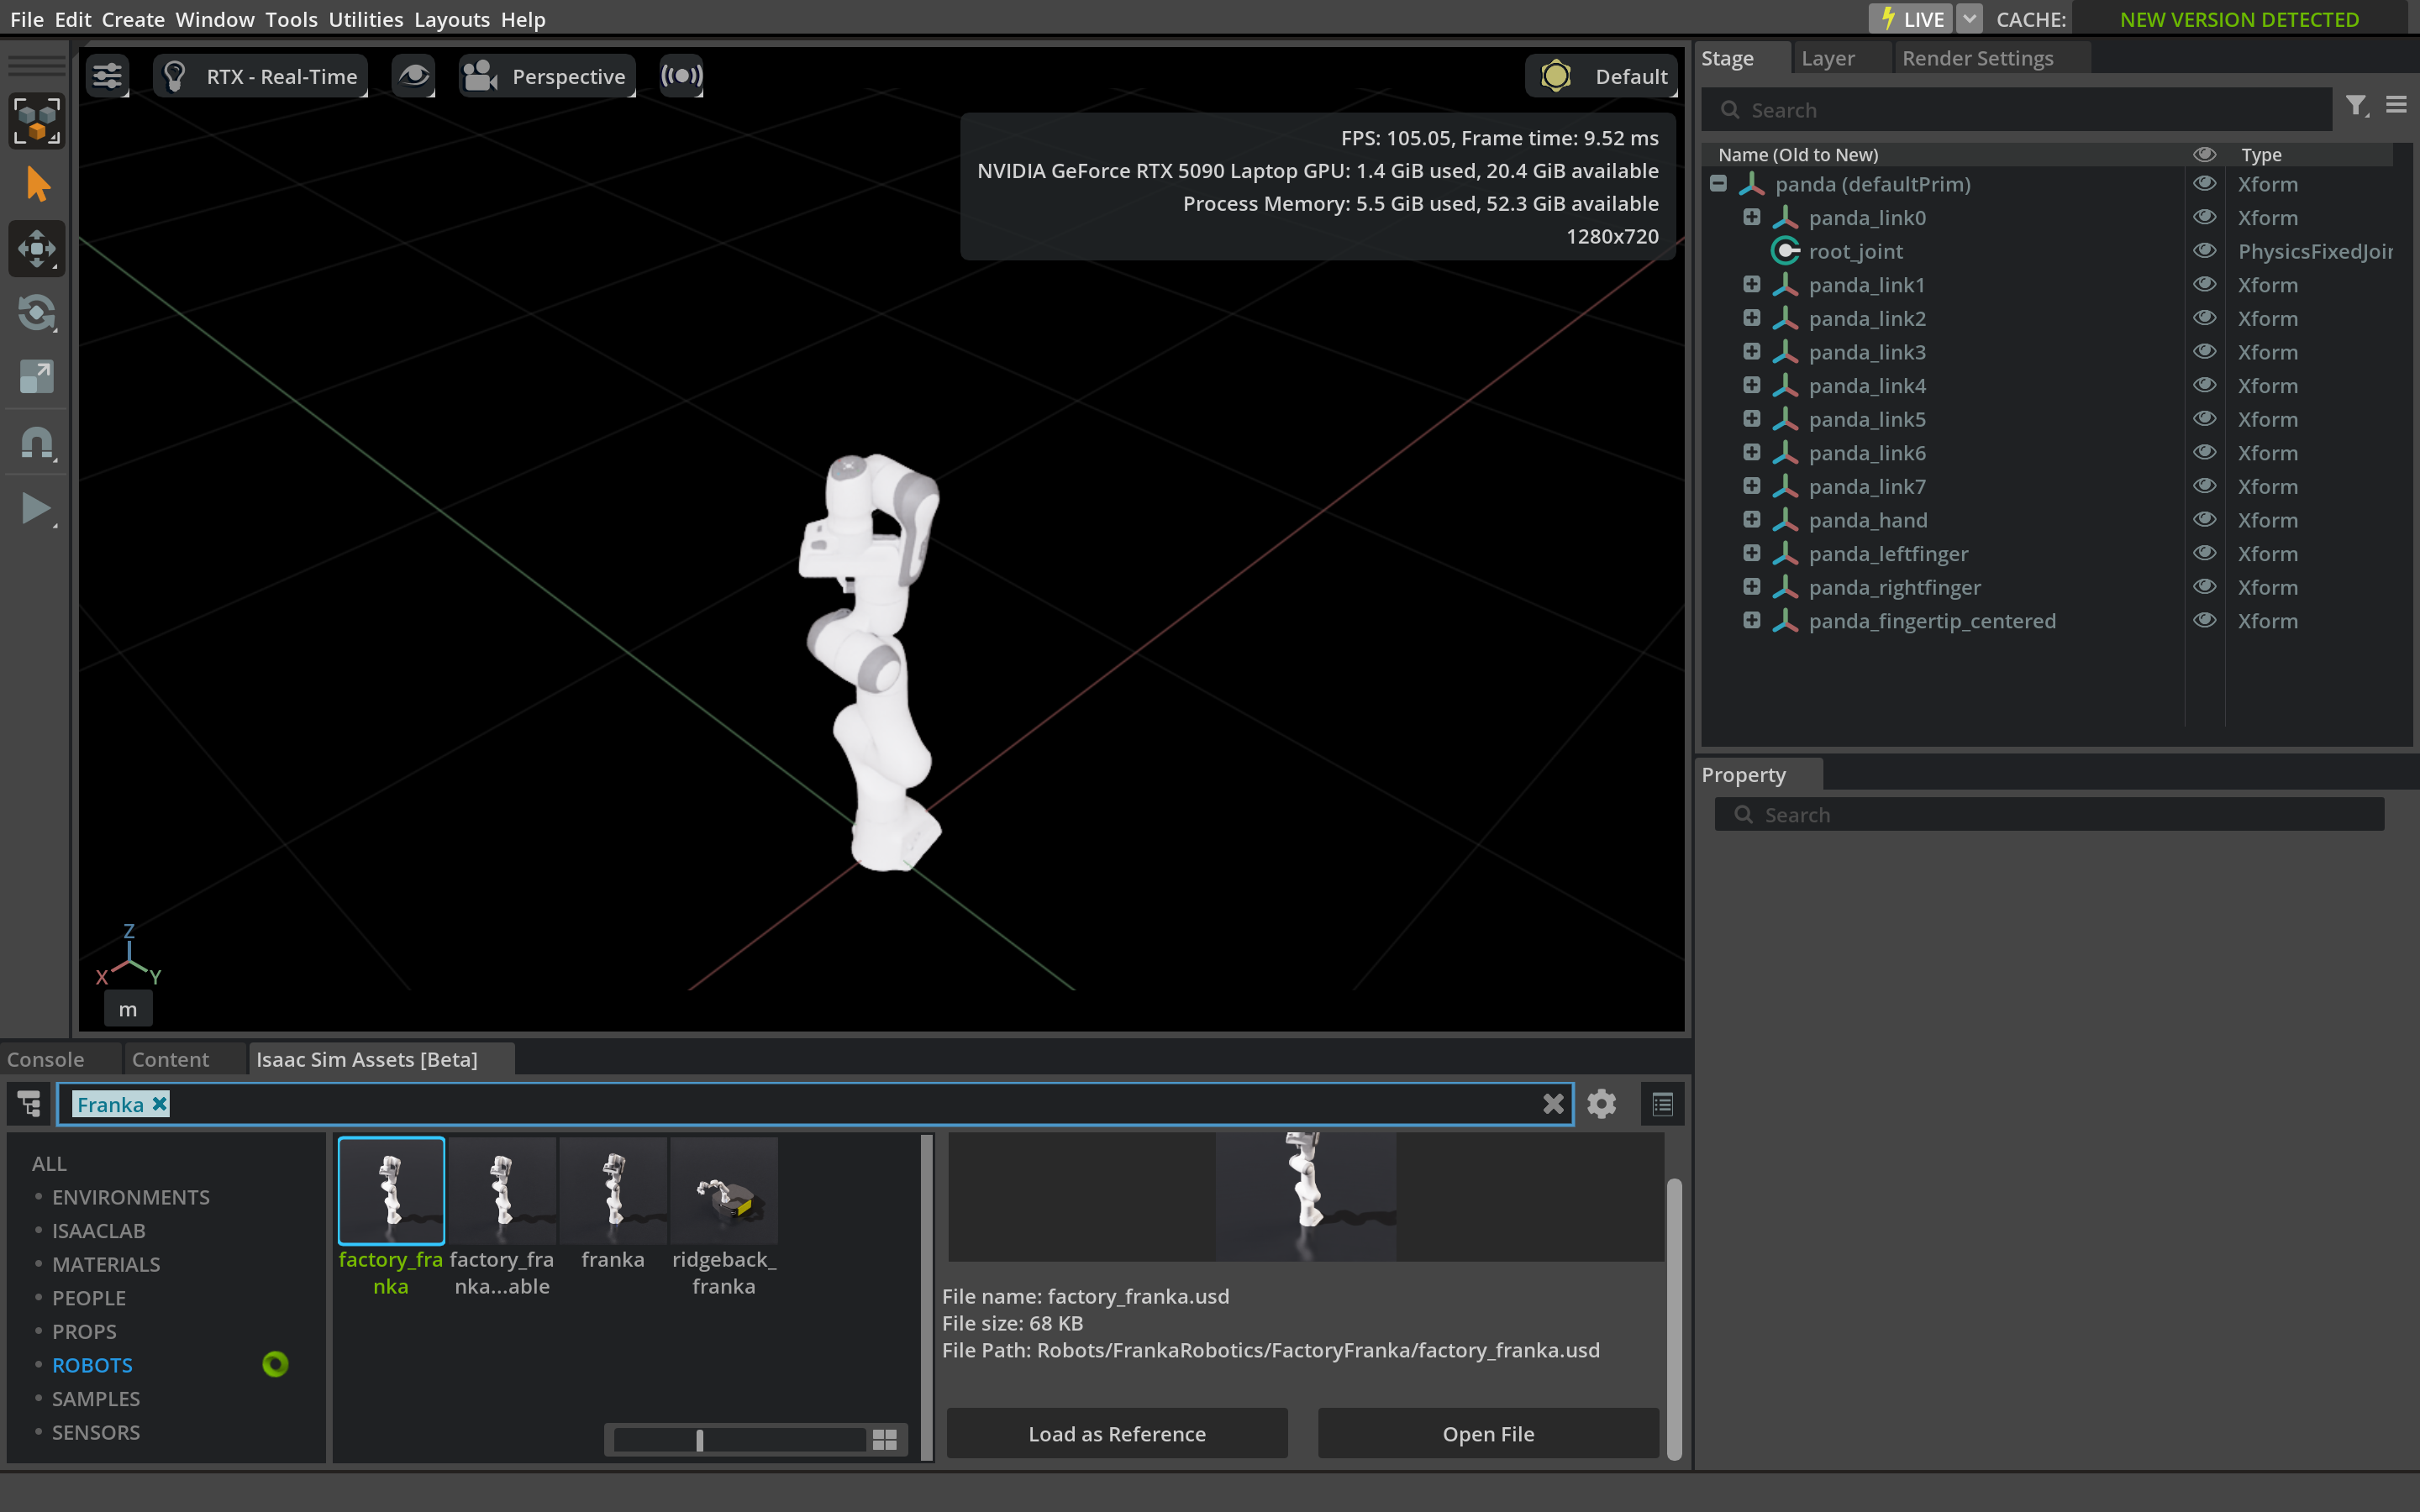Expand the panda_link0 tree node
Image resolution: width=2420 pixels, height=1512 pixels.
tap(1751, 217)
